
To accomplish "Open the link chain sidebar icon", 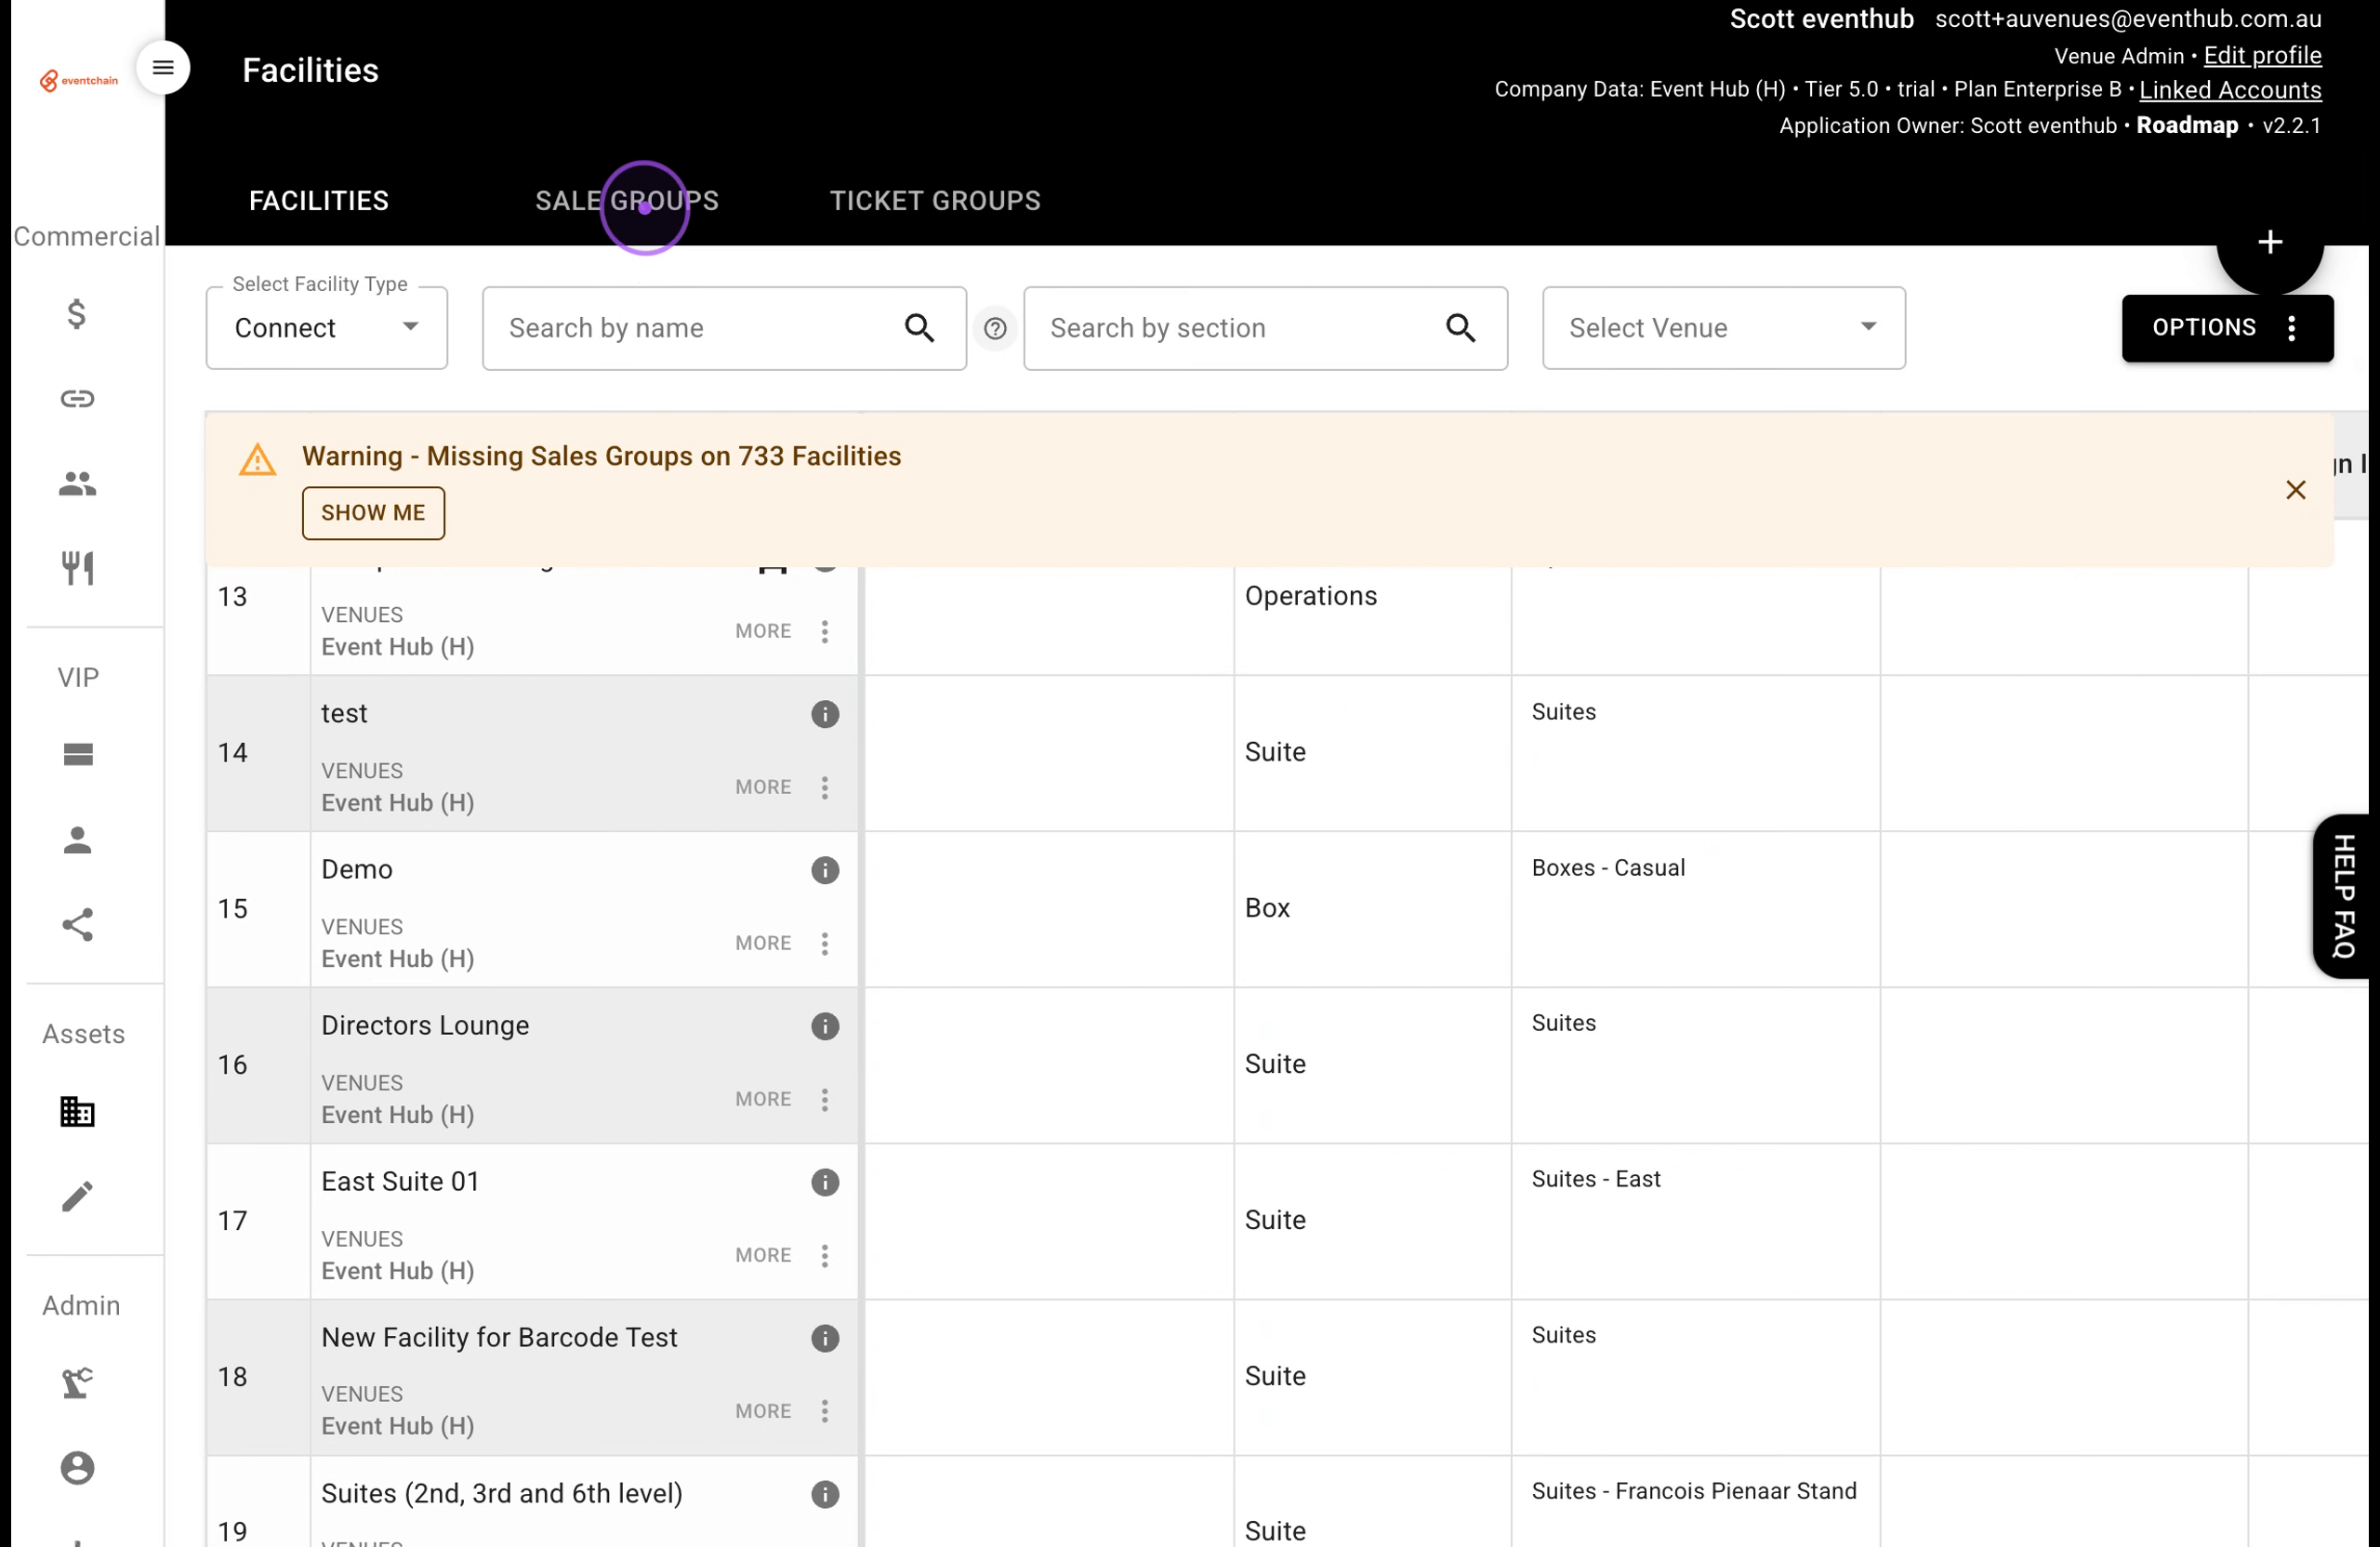I will click(x=77, y=399).
